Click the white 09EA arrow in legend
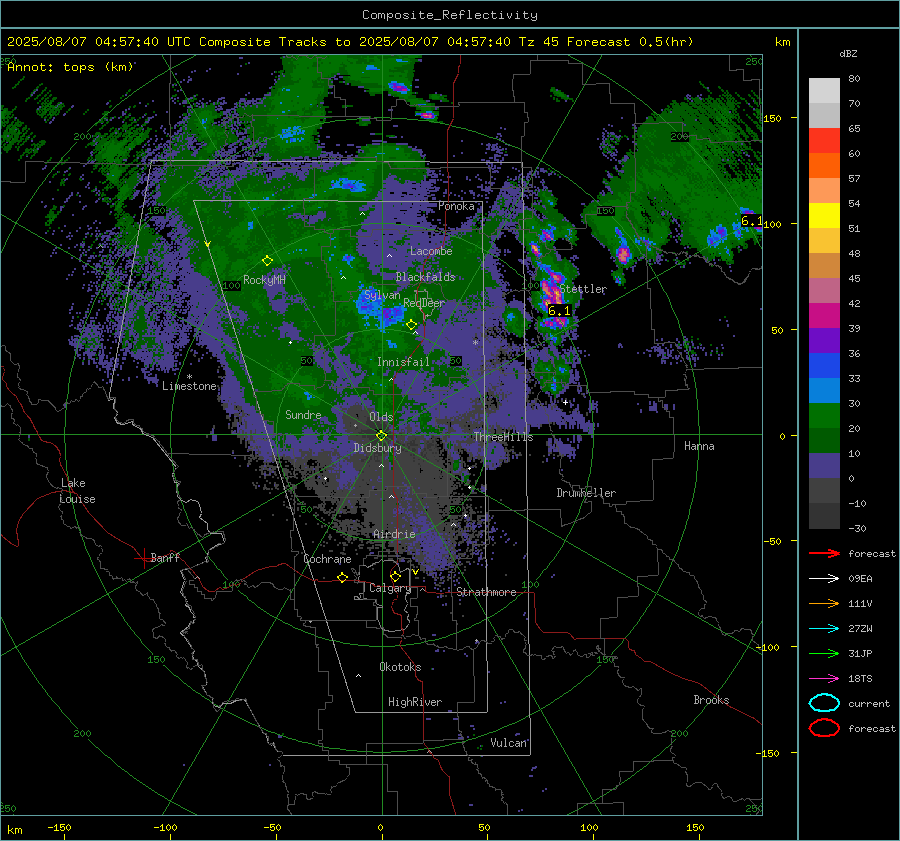The width and height of the screenshot is (900, 841). [824, 579]
